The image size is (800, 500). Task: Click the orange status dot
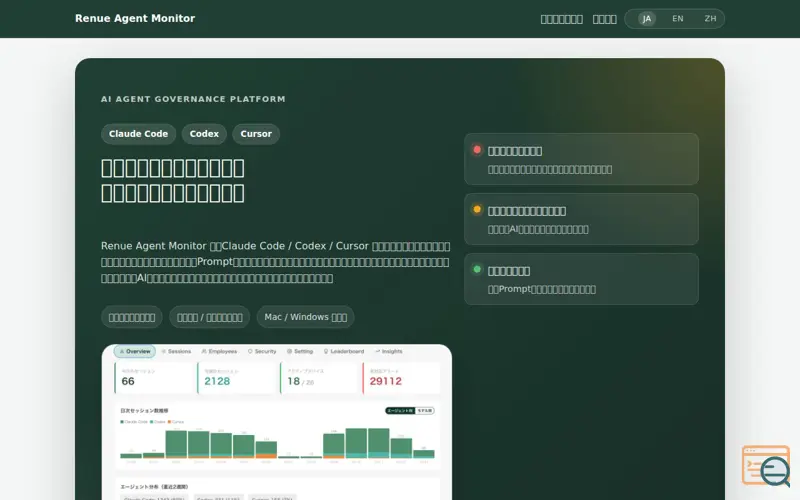pos(477,209)
